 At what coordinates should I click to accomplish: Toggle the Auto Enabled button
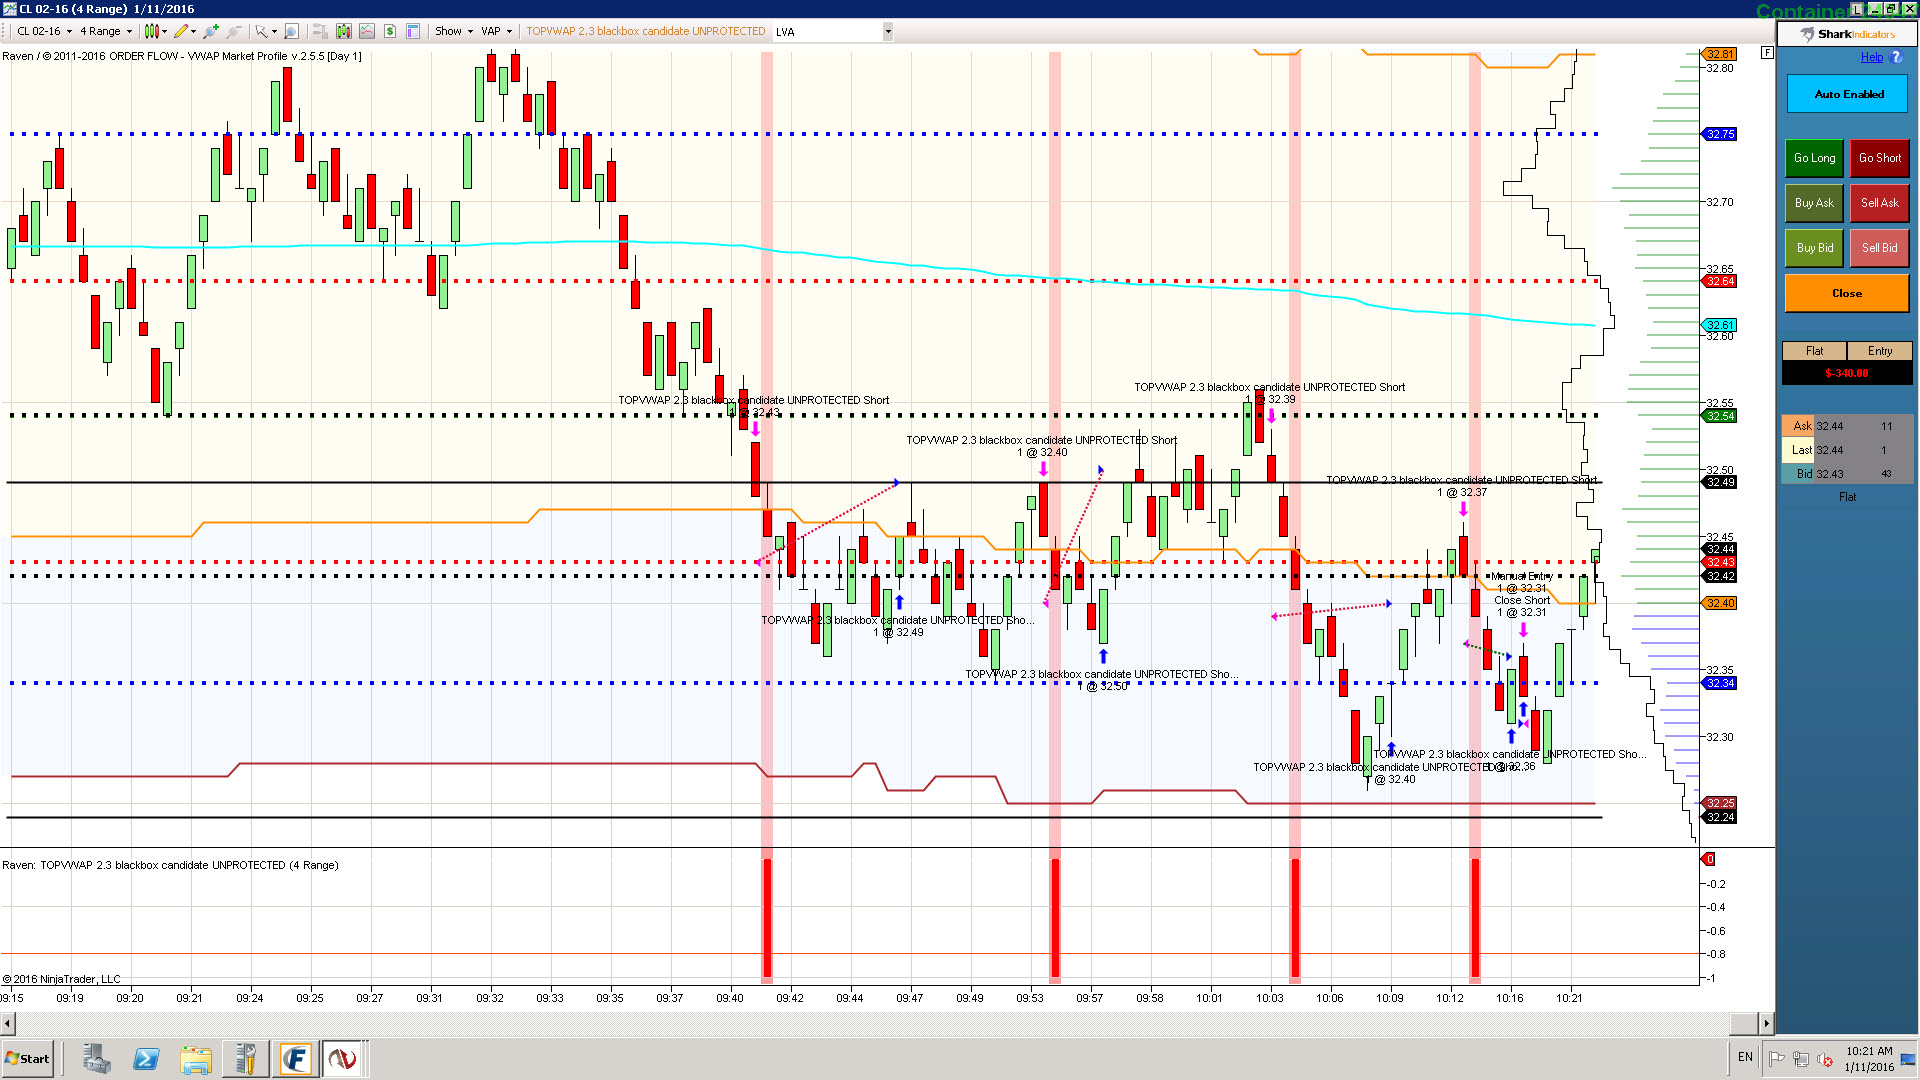pyautogui.click(x=1847, y=94)
